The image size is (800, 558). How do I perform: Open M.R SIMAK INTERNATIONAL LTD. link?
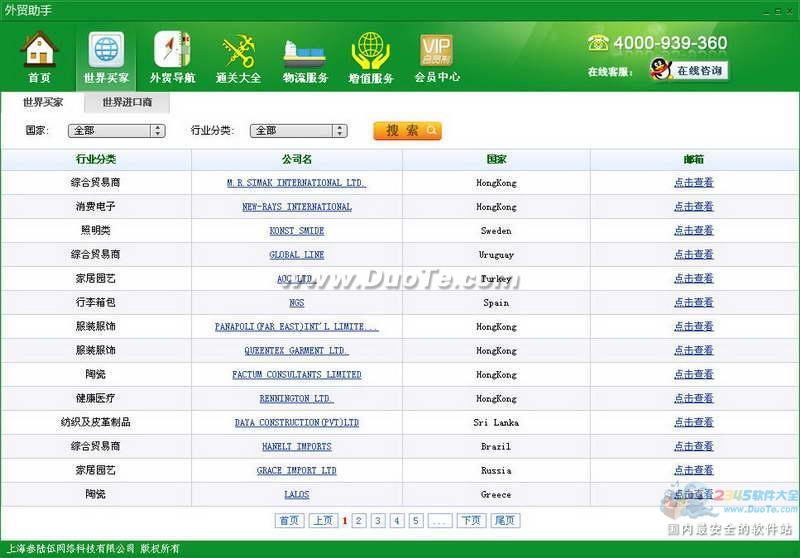click(297, 183)
